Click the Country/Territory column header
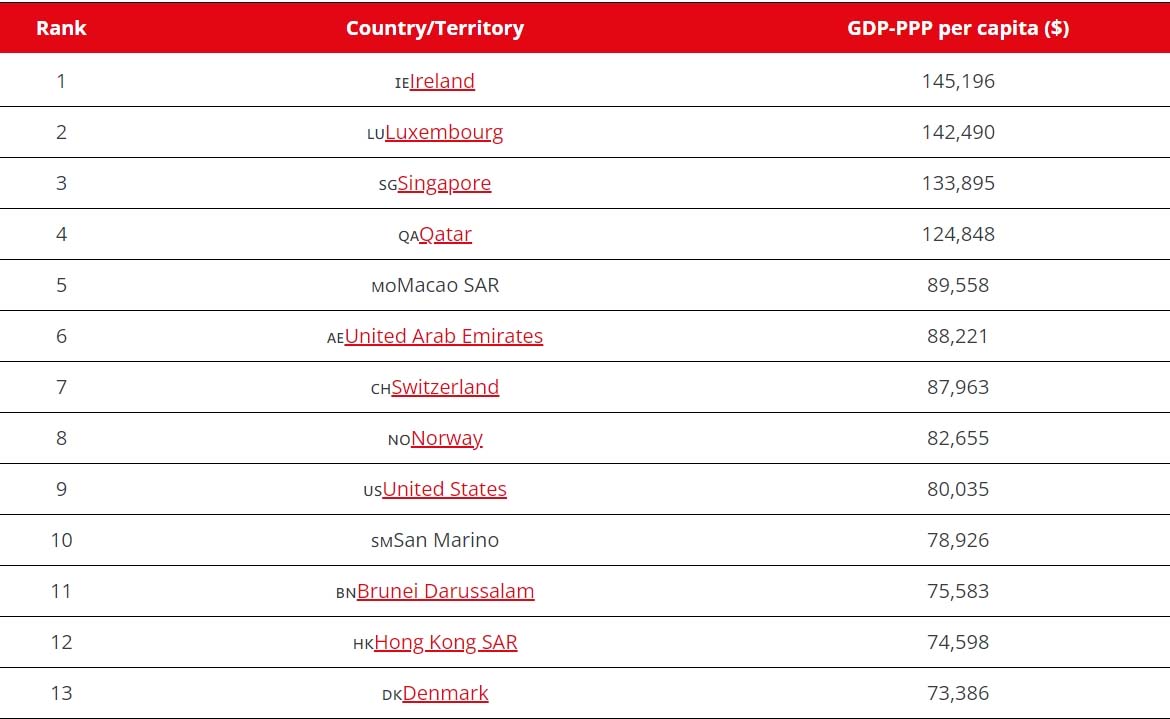Image resolution: width=1170 pixels, height=719 pixels. tap(435, 28)
